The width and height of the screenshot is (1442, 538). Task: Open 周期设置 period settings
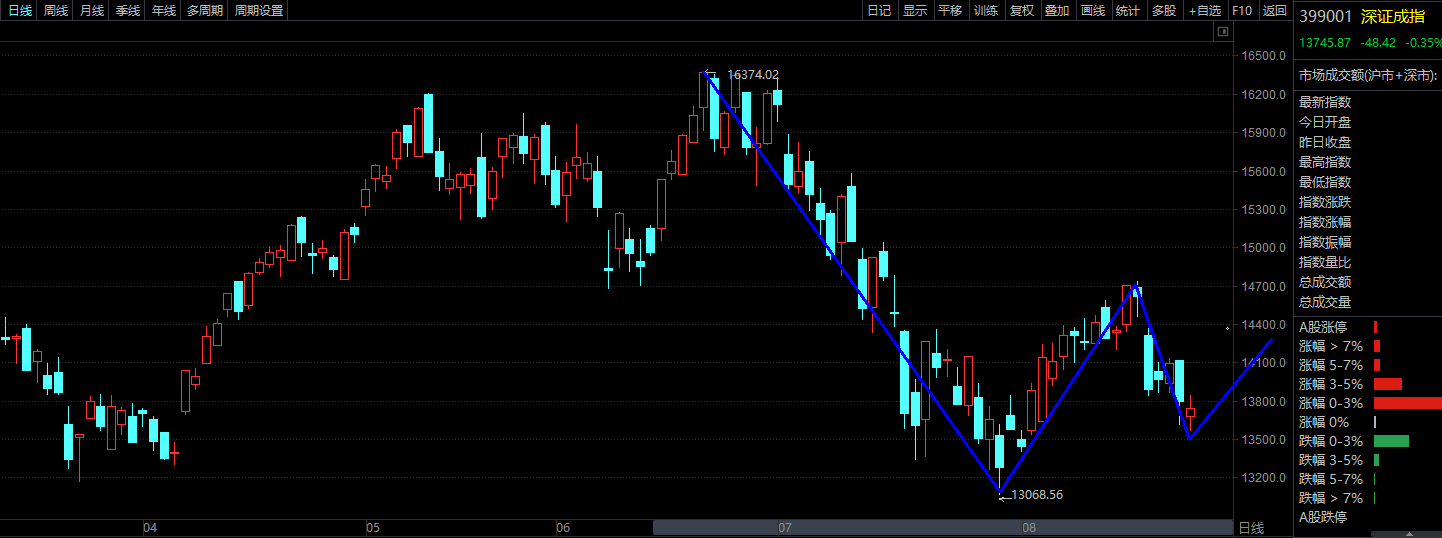(x=259, y=10)
